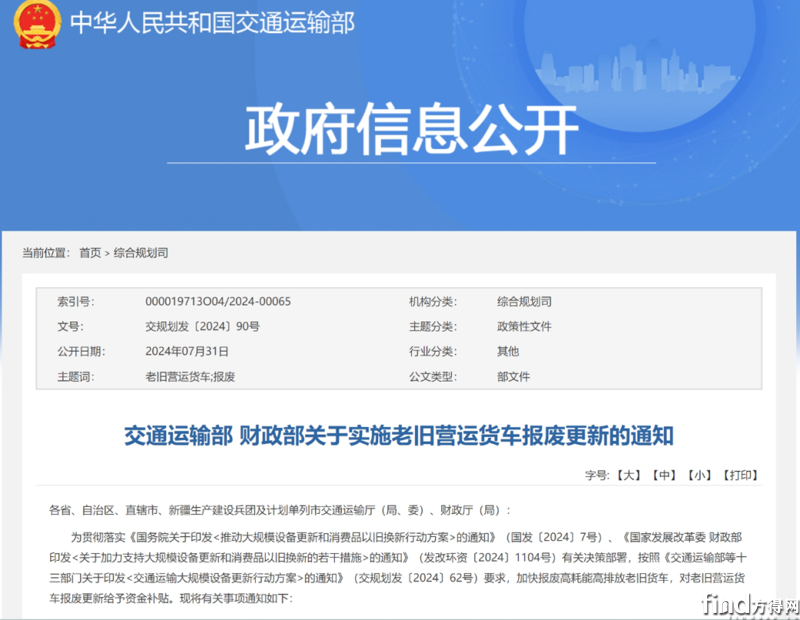Screen dimensions: 800x620
Task: Click the 机构分类 field label
Action: 433,302
